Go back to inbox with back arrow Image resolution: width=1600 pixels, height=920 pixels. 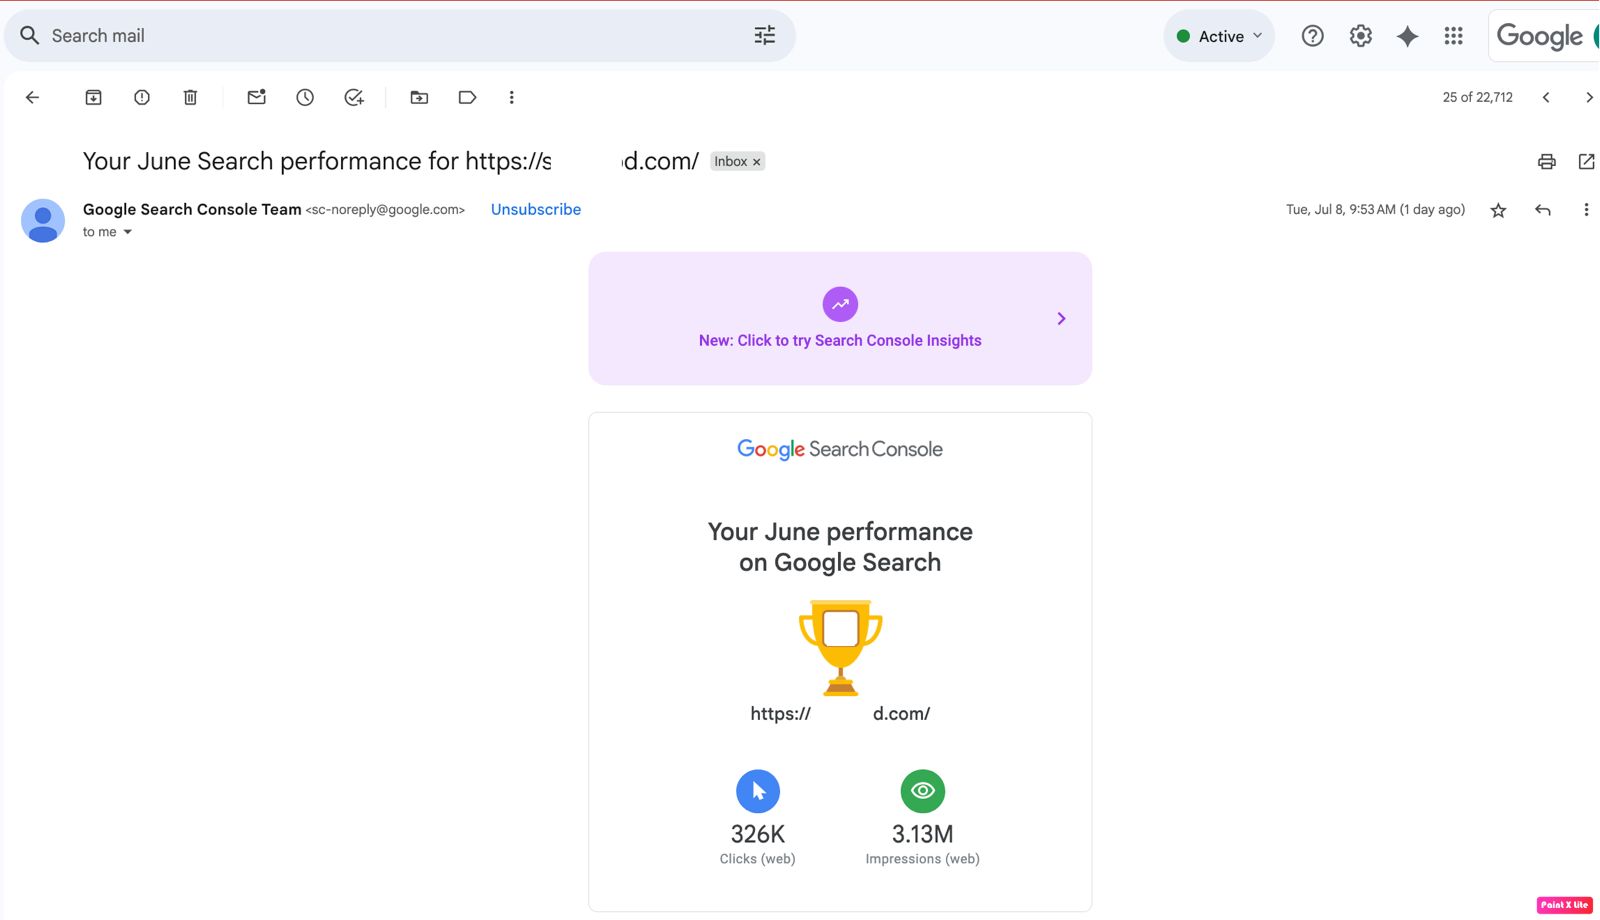(x=32, y=97)
